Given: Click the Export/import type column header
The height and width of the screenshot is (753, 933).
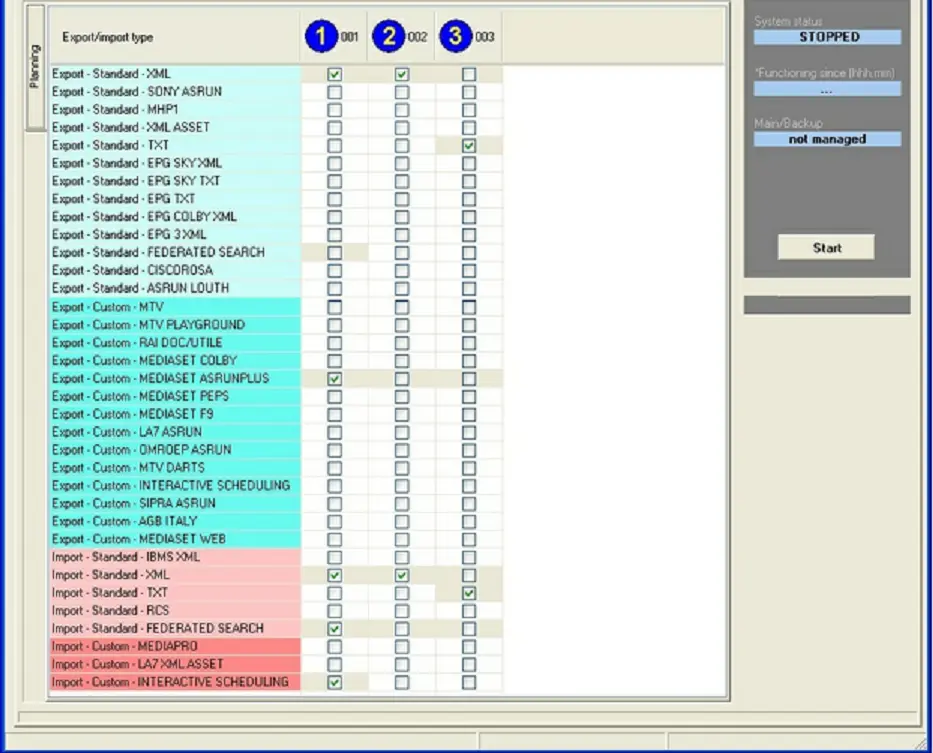Looking at the screenshot, I should (x=108, y=38).
